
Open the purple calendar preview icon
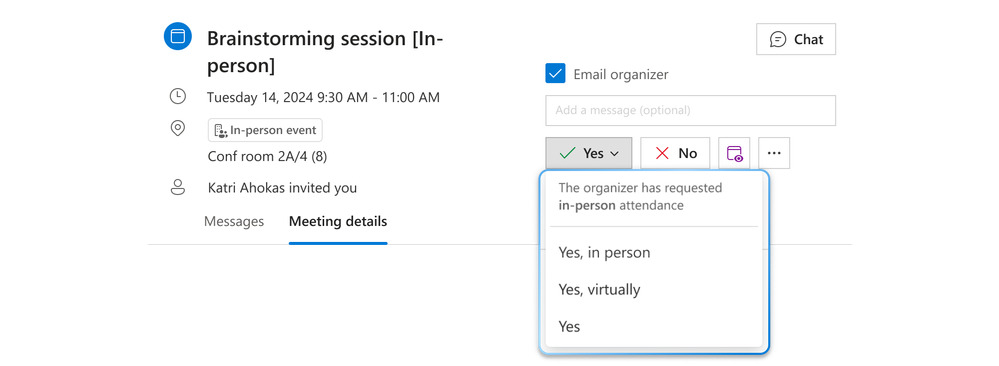tap(735, 153)
